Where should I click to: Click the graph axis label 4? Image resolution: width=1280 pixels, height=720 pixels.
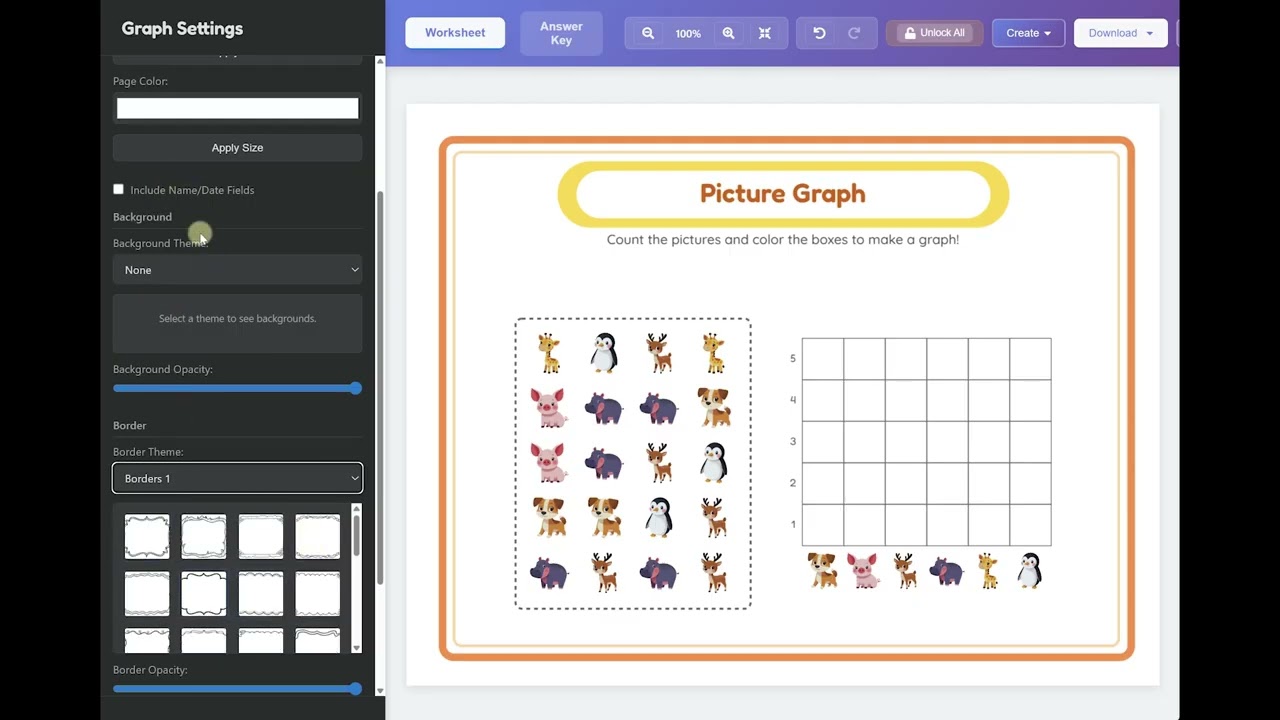pyautogui.click(x=793, y=400)
